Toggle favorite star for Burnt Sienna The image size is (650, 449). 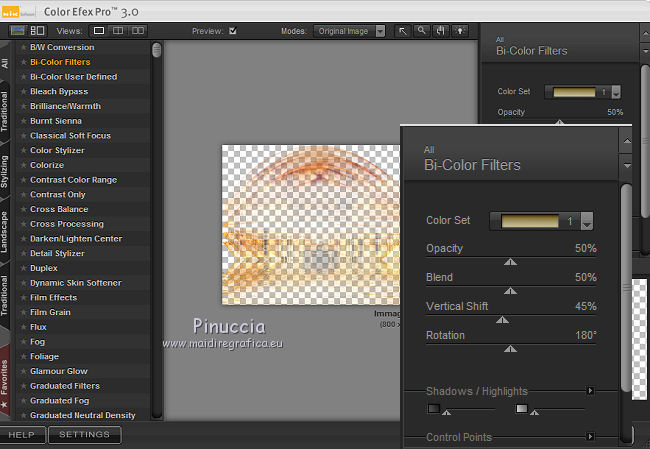(23, 121)
